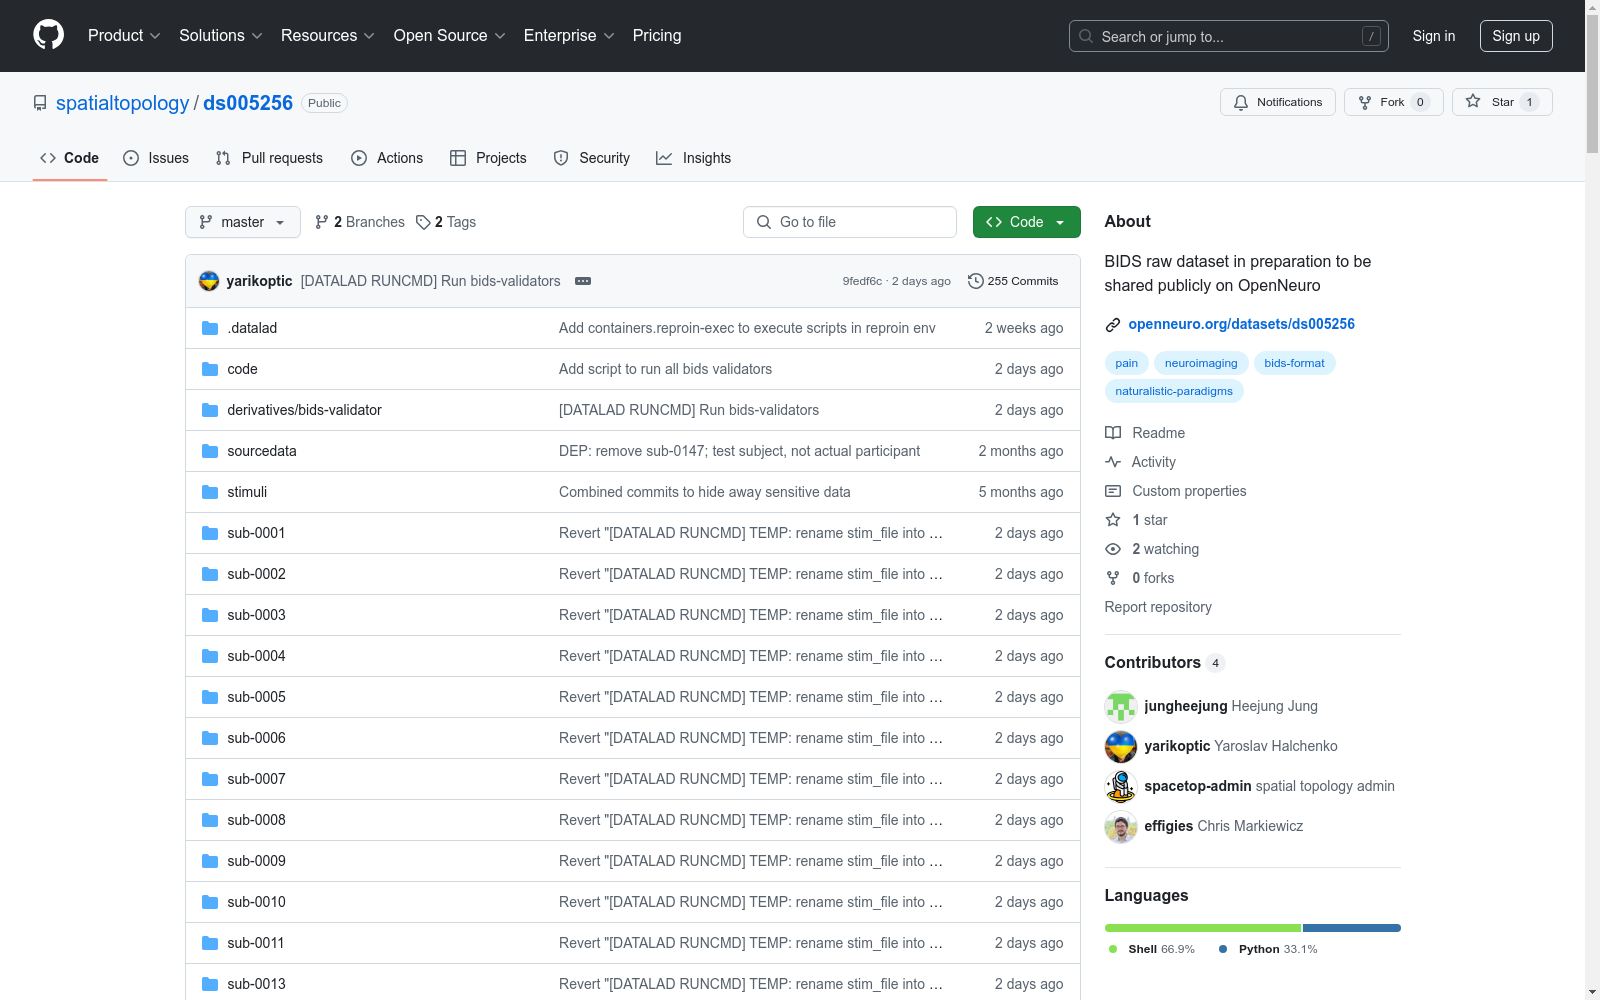This screenshot has height=1000, width=1600.
Task: Click the Python segment of language bar
Action: point(1352,928)
